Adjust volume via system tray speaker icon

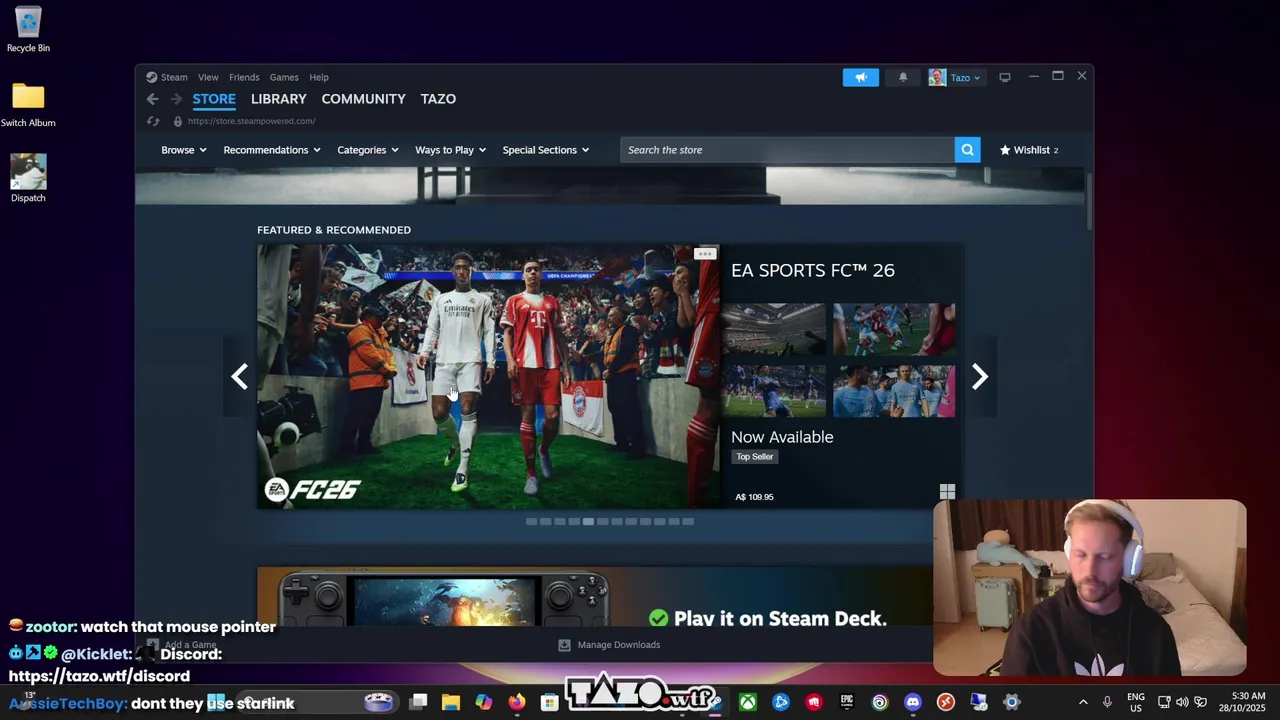tap(1182, 702)
